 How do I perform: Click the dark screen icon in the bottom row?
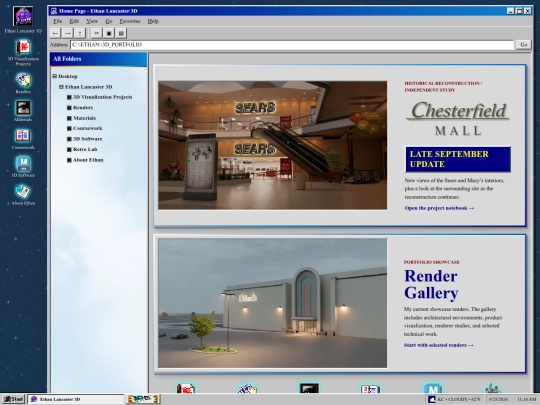point(309,388)
